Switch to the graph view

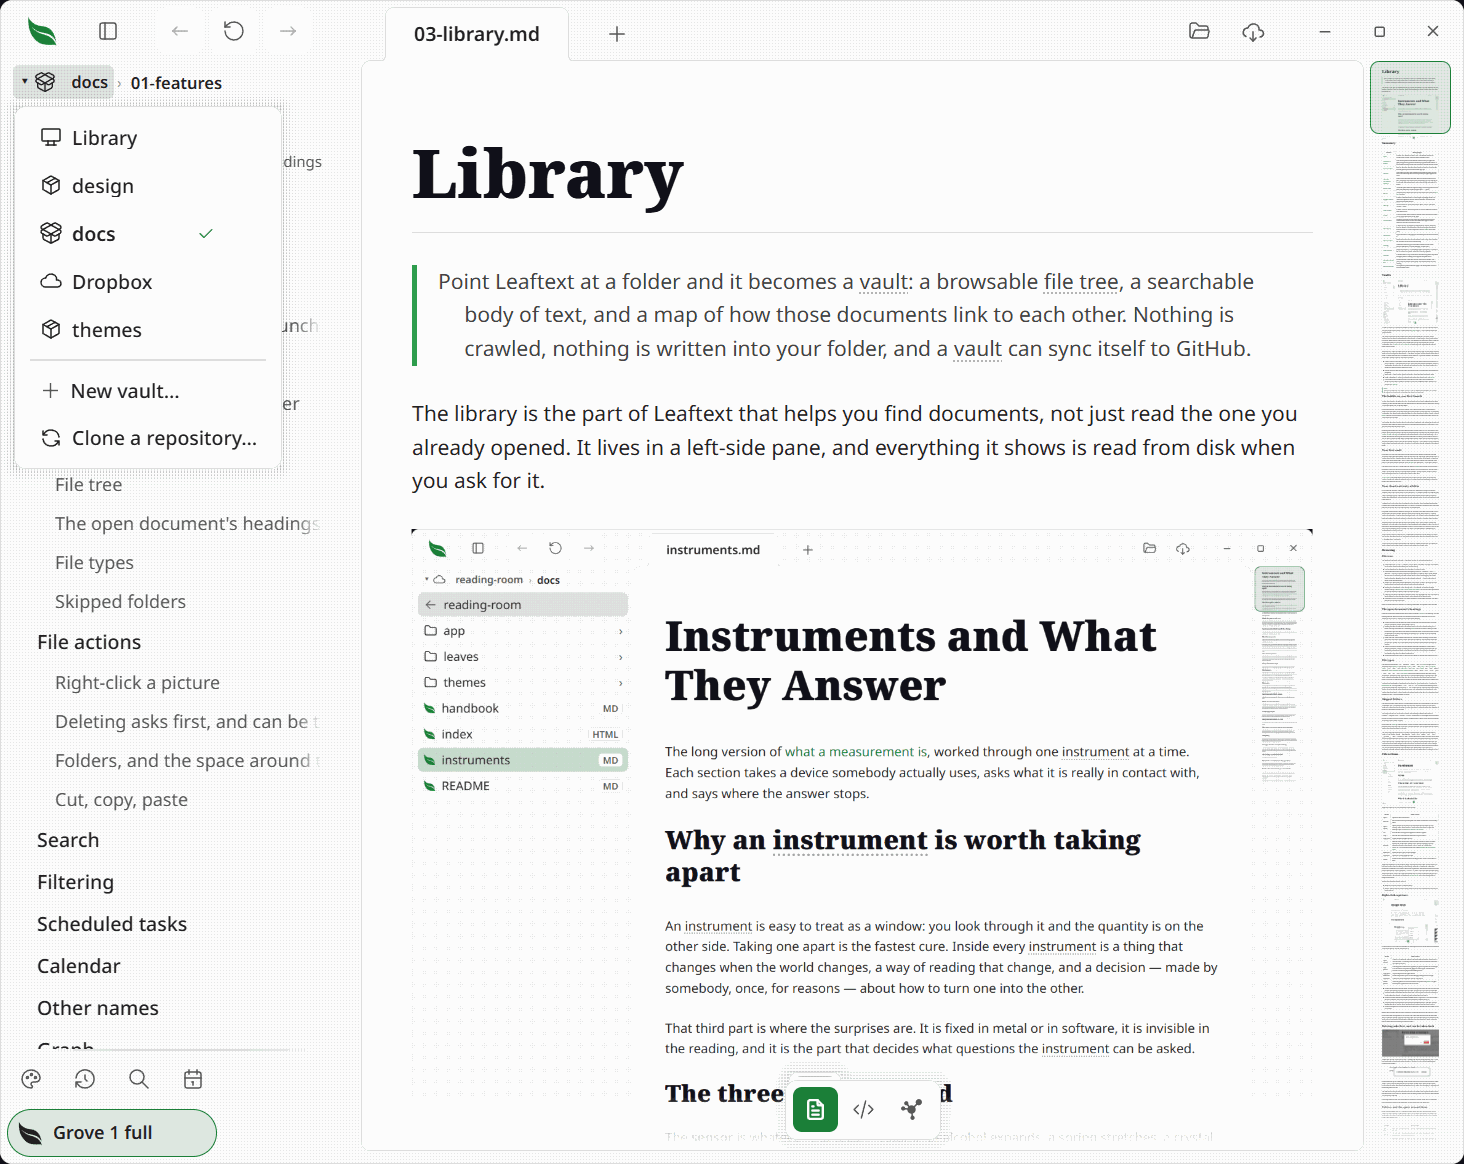(911, 1109)
